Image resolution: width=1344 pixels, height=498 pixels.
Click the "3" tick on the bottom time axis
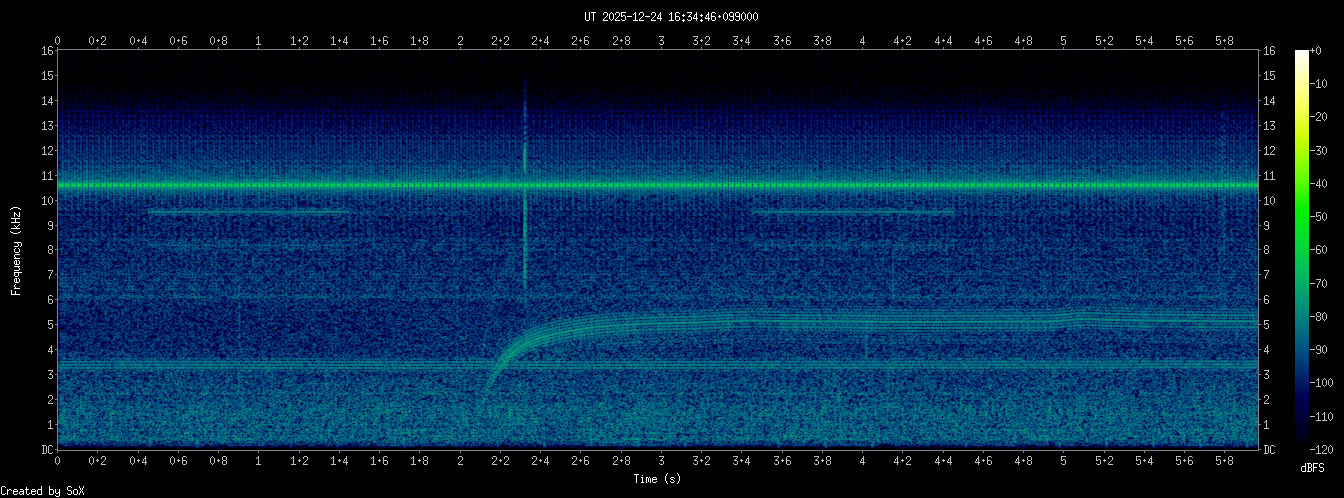662,461
